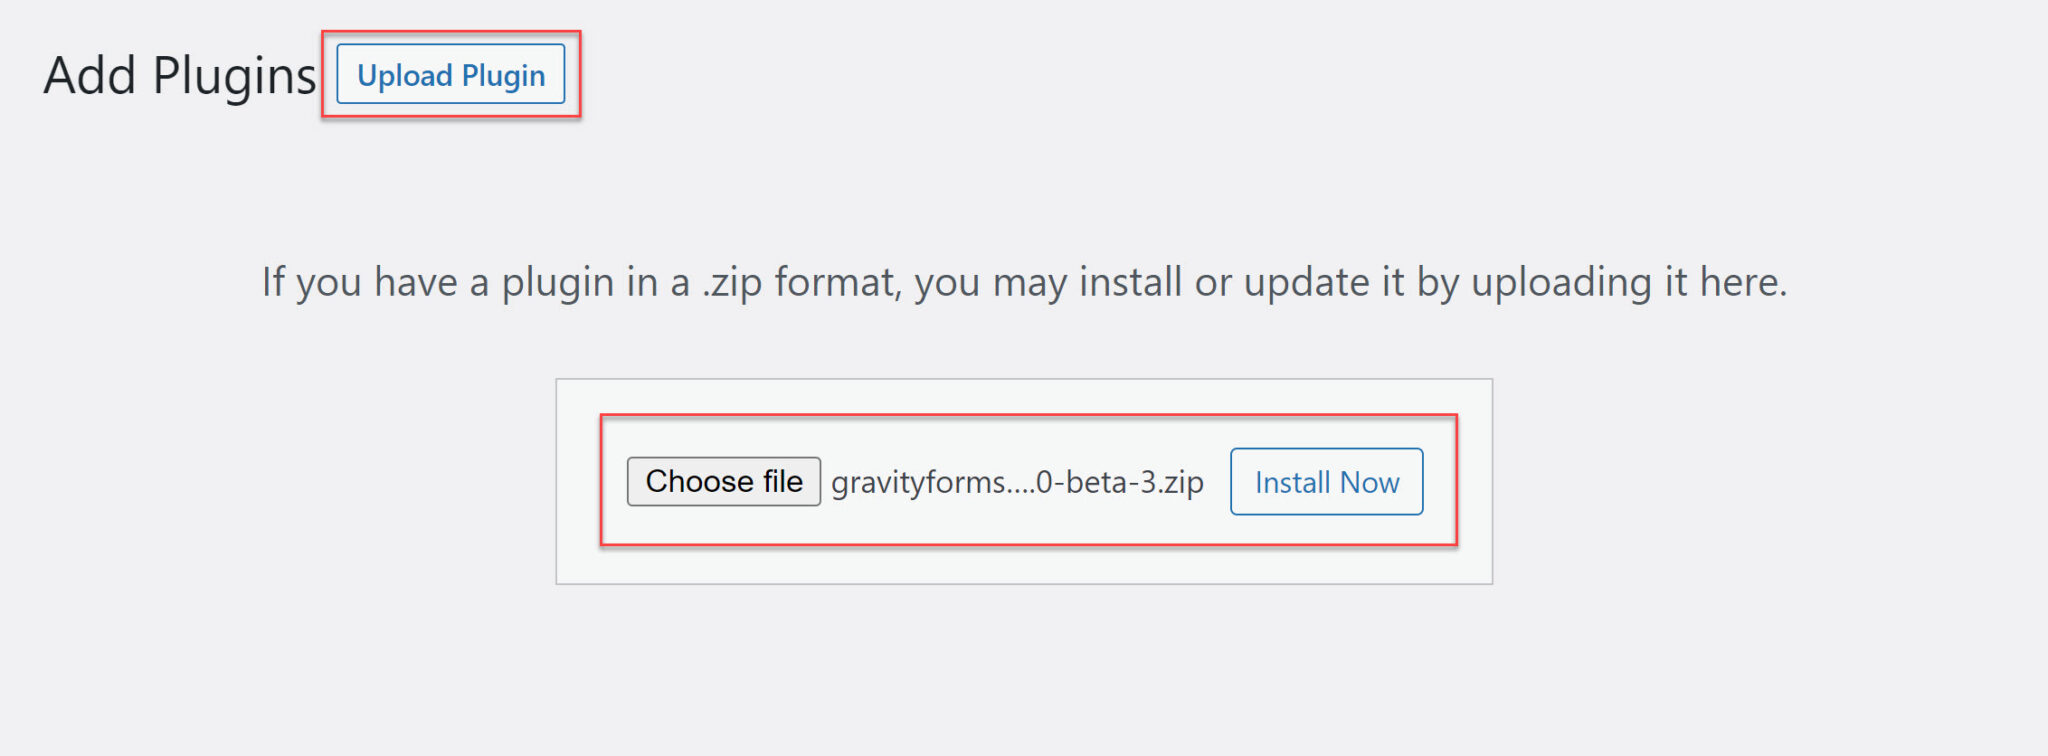The image size is (2048, 756).
Task: Click the Upload Plugin toggle beside the heading
Action: [x=451, y=75]
